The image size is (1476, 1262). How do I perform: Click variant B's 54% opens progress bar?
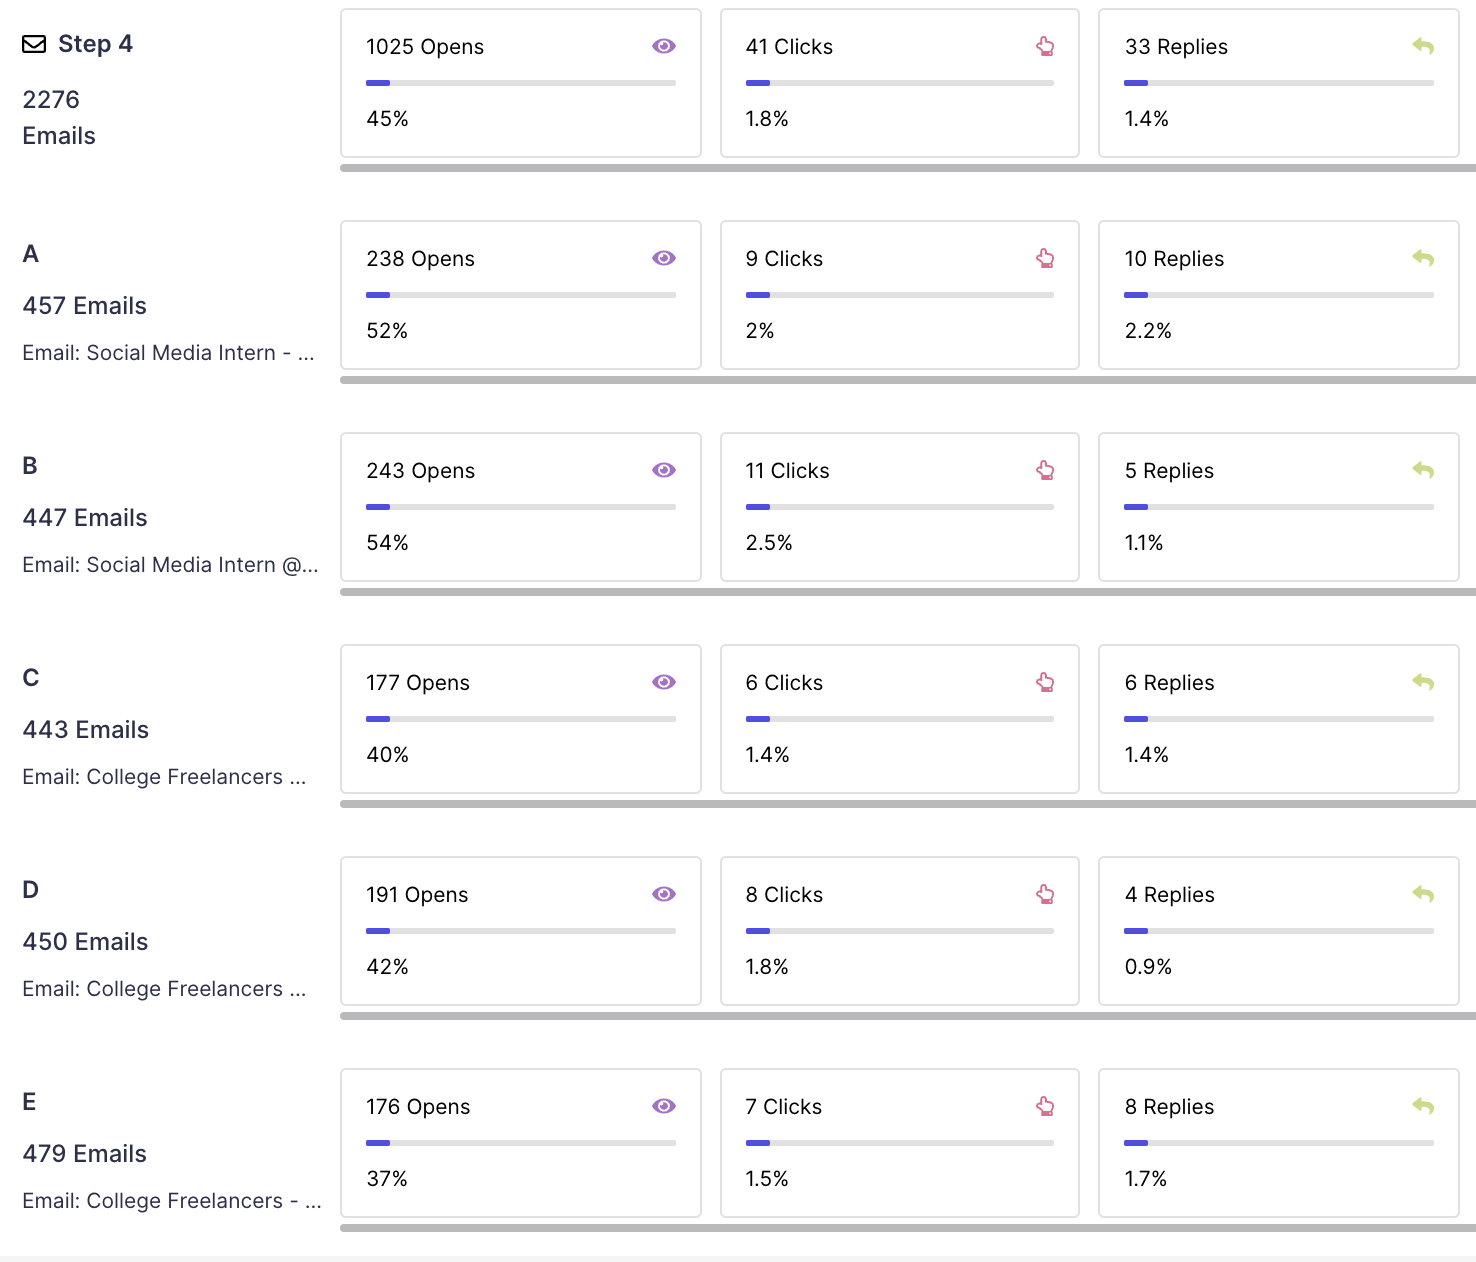tap(520, 507)
